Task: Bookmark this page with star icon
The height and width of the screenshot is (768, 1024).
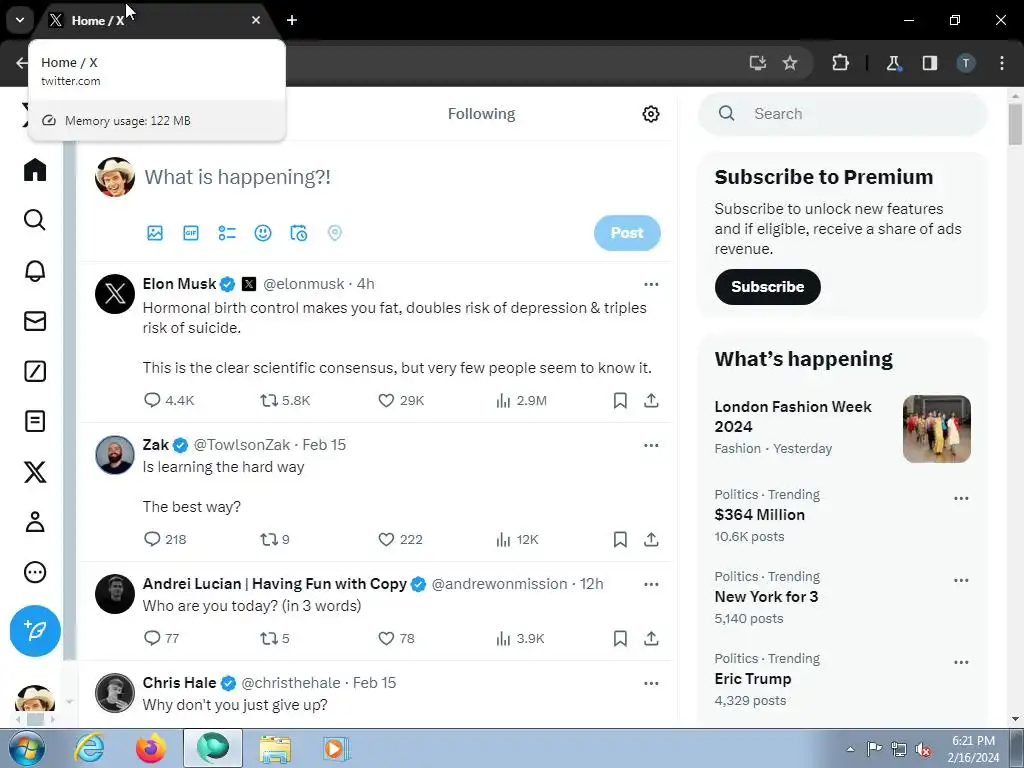Action: point(790,63)
